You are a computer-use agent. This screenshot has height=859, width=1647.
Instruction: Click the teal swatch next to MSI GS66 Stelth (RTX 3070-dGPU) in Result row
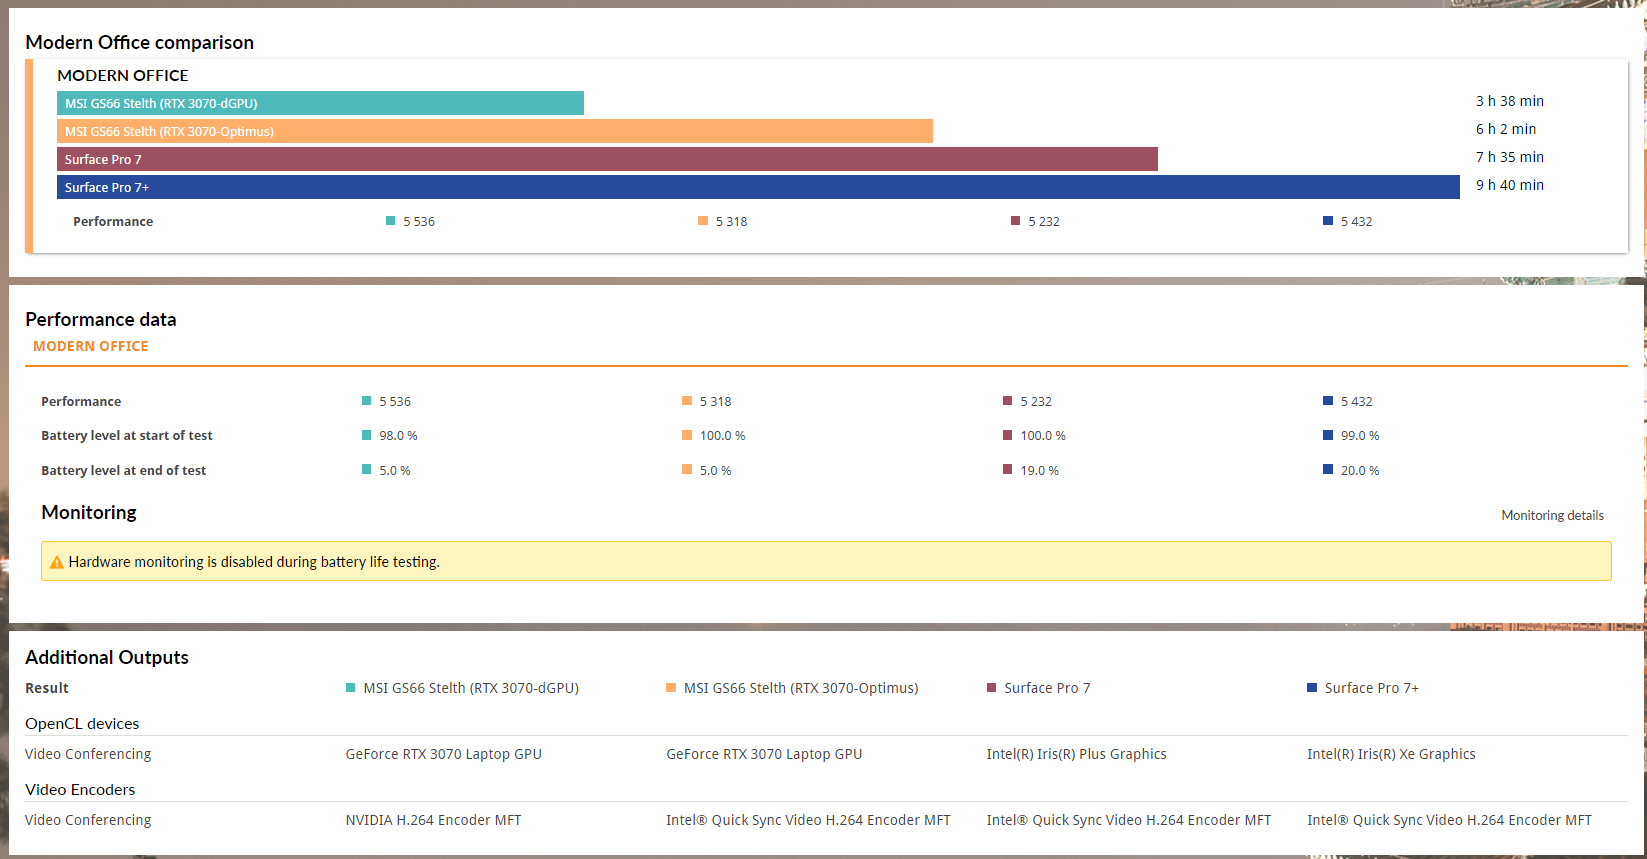[350, 688]
